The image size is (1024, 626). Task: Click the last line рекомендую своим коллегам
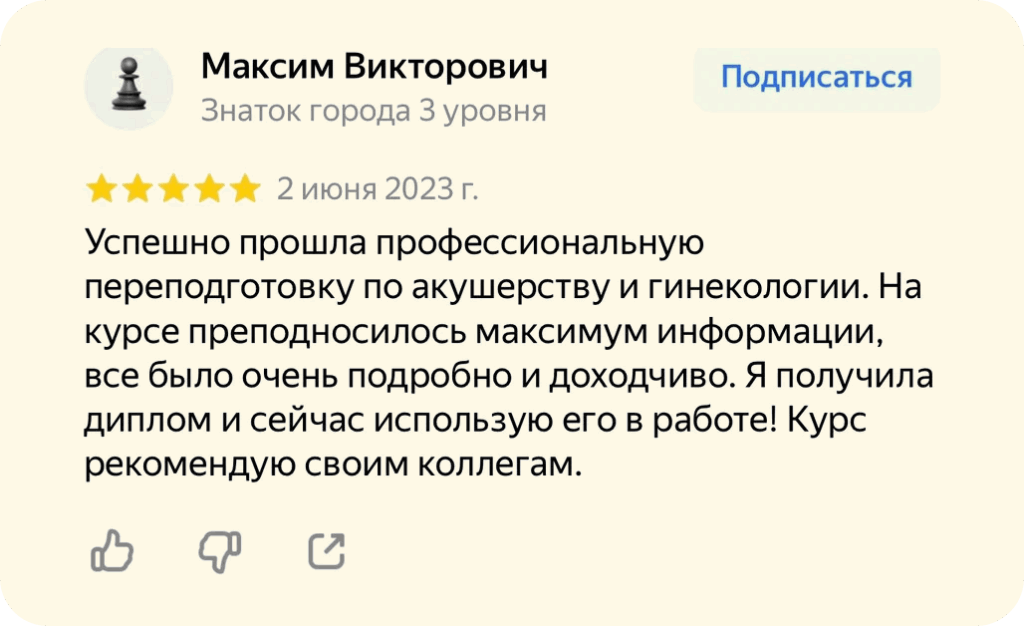pyautogui.click(x=333, y=465)
